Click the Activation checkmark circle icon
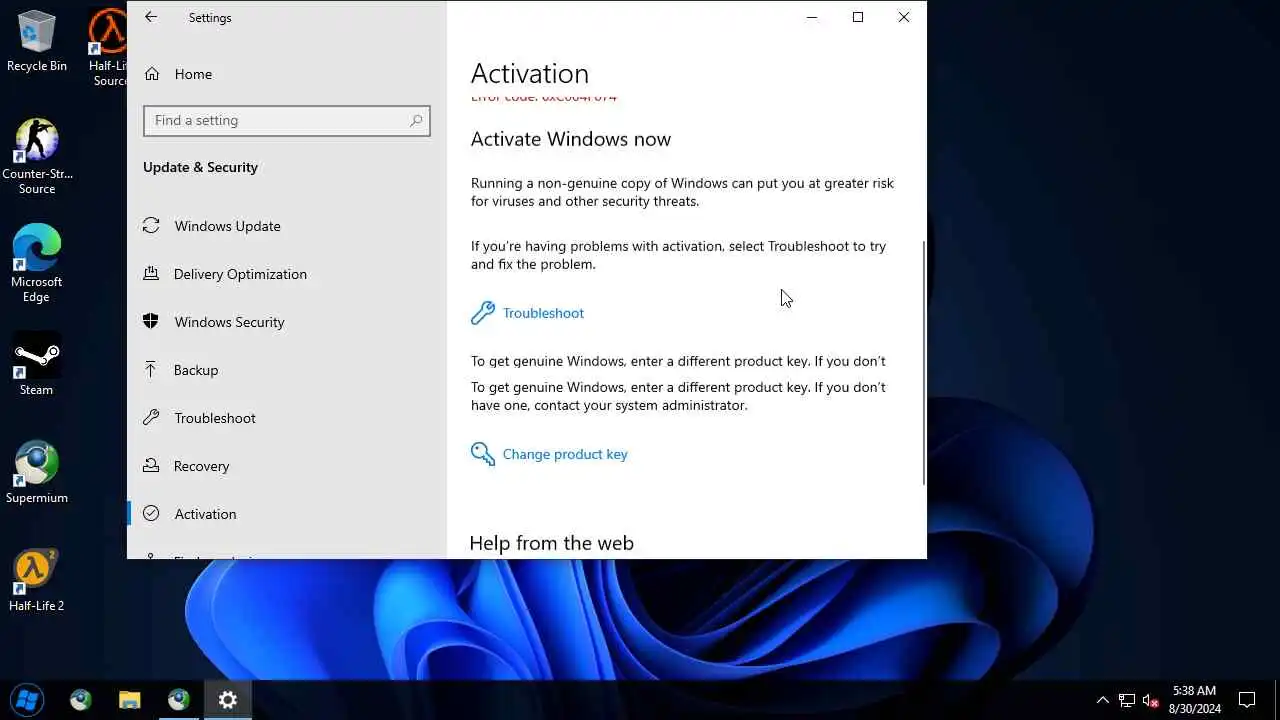 point(151,513)
